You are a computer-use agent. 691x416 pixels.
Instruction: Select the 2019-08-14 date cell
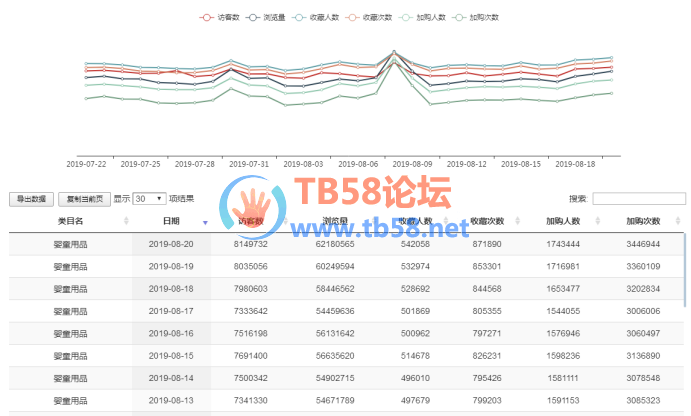pyautogui.click(x=171, y=378)
